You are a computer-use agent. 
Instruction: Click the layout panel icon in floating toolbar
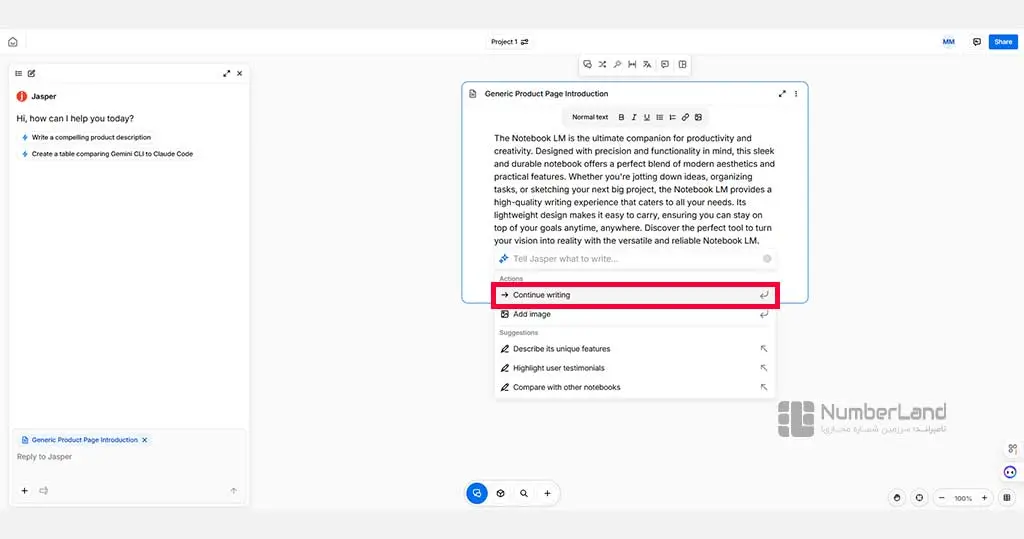(x=682, y=65)
